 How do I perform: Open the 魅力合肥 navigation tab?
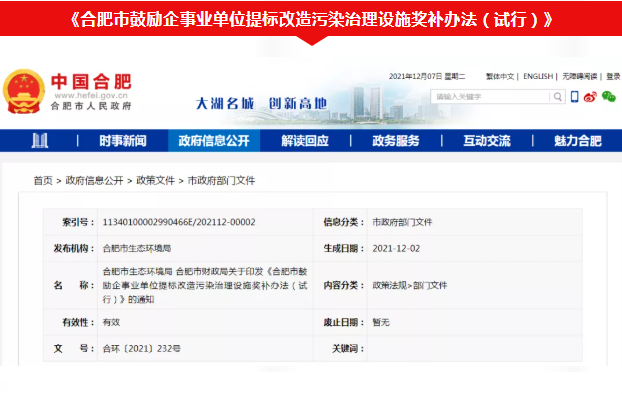point(578,140)
